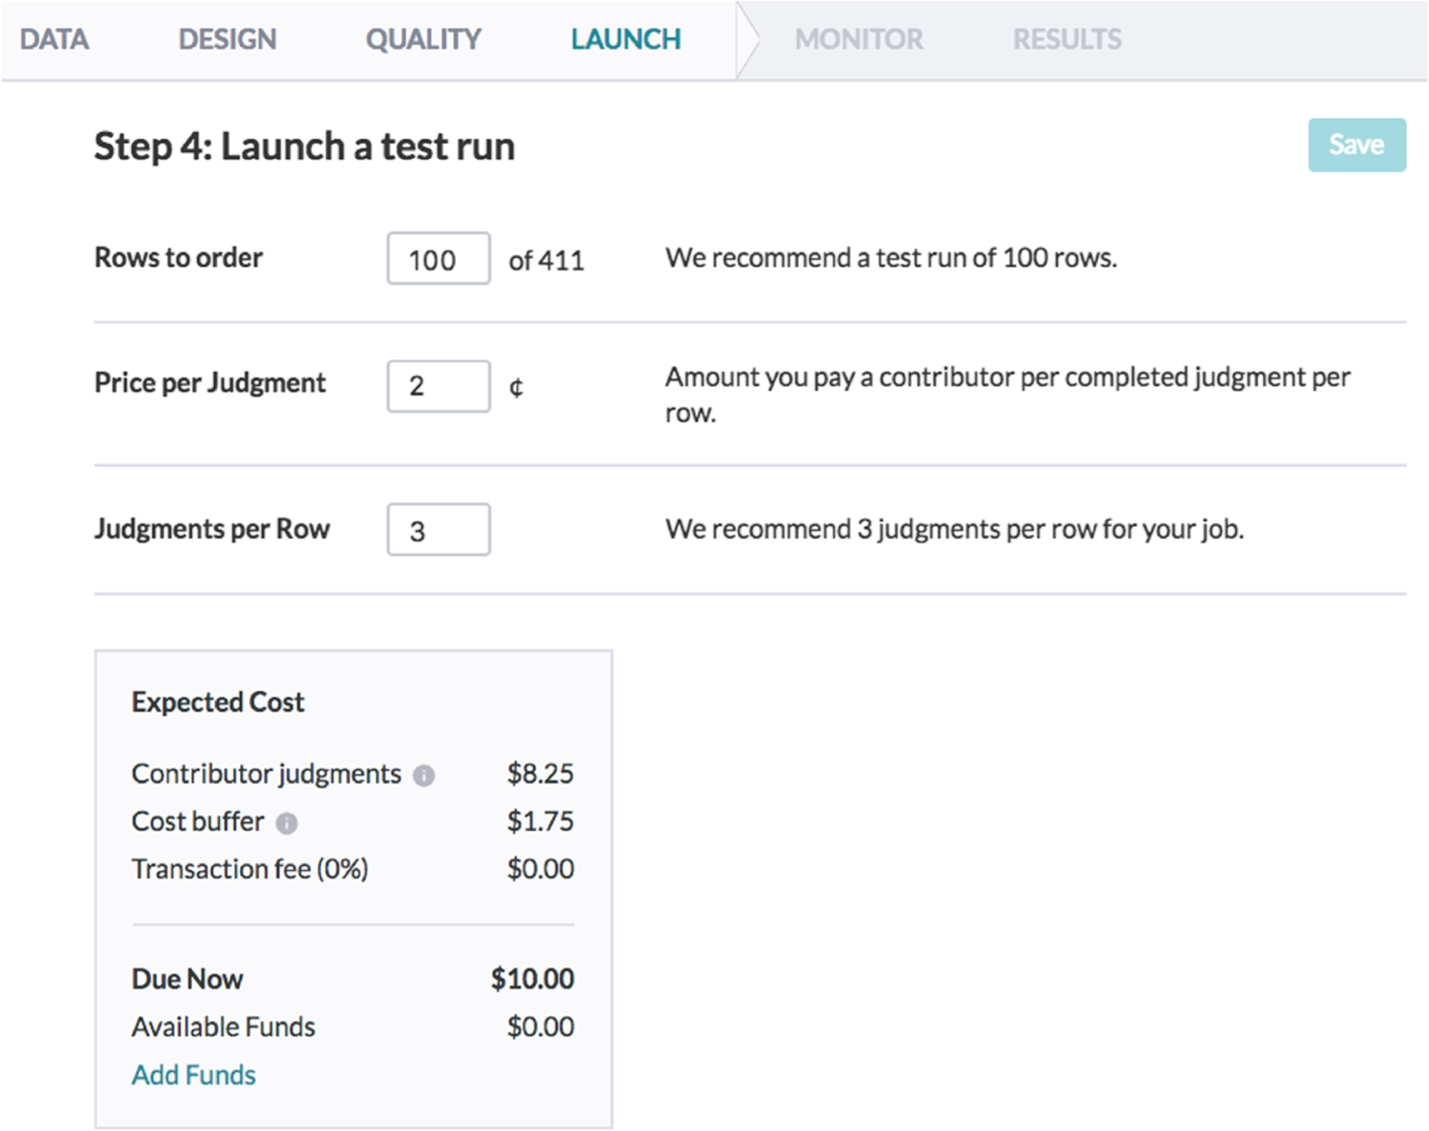
Task: Open the Contributor judgments info icon
Action: 424,775
